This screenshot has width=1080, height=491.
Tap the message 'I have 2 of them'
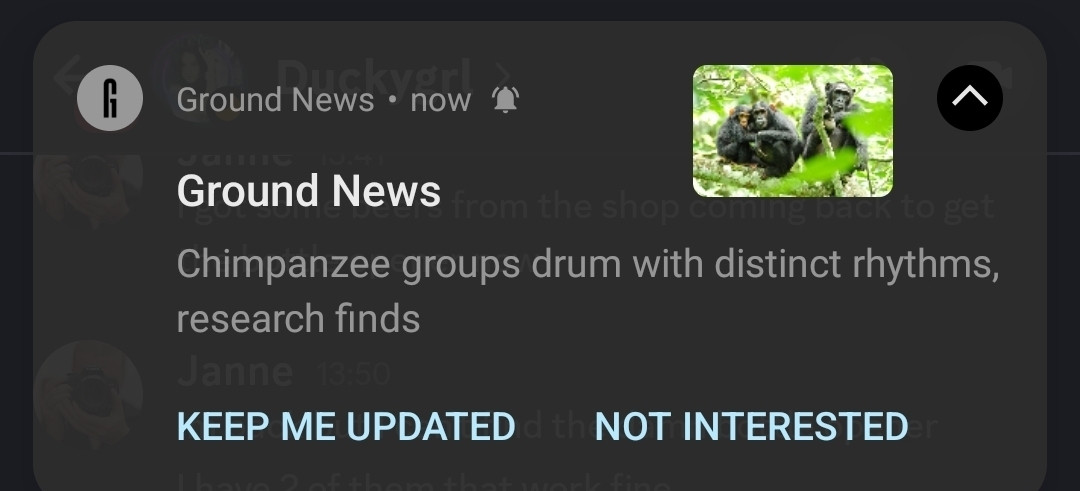[x=424, y=481]
